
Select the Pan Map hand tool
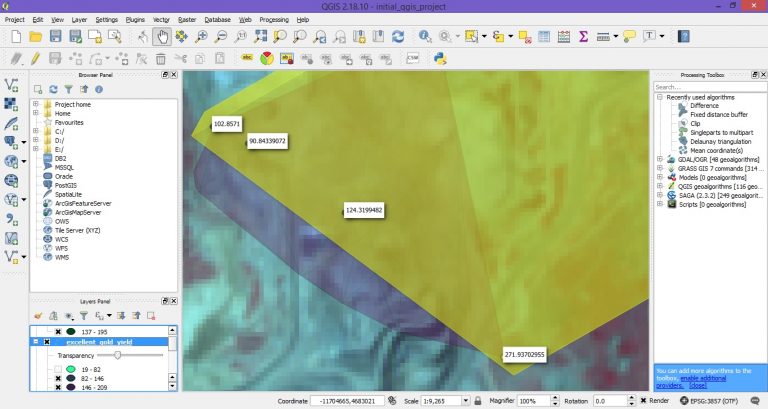pos(162,36)
